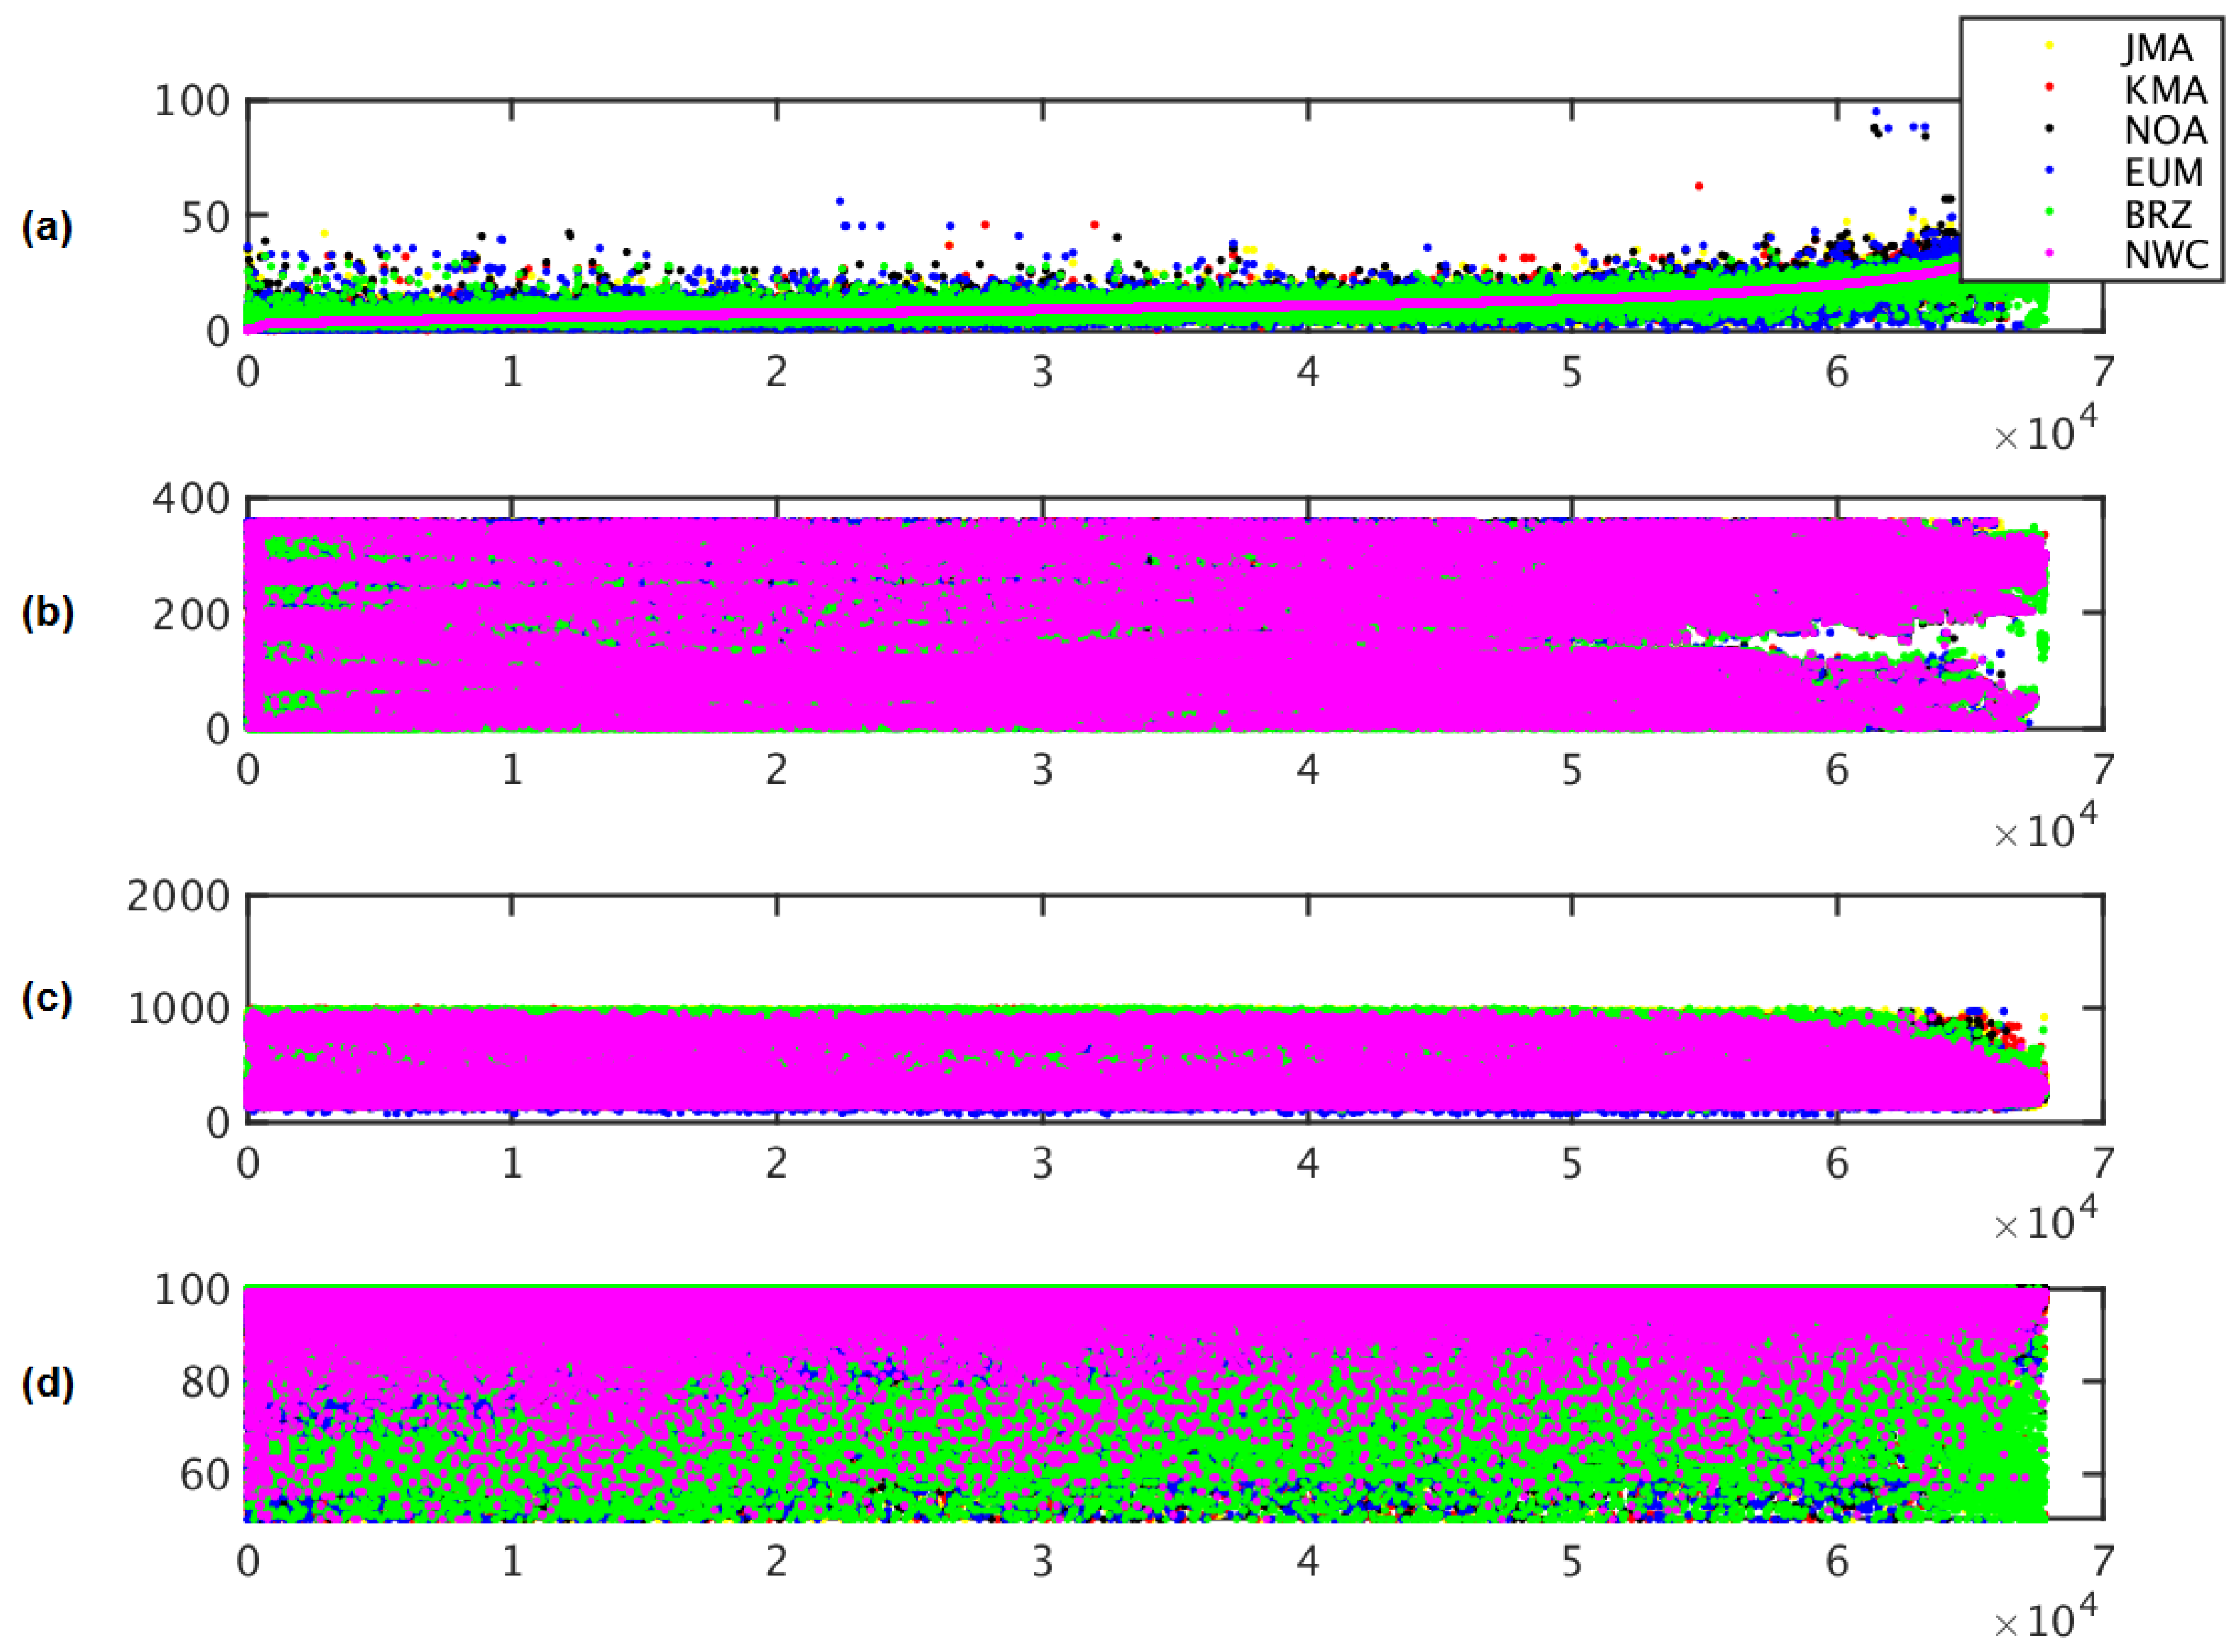Select the KMA legend entry text
The width and height of the screenshot is (2238, 1652).
[2160, 88]
